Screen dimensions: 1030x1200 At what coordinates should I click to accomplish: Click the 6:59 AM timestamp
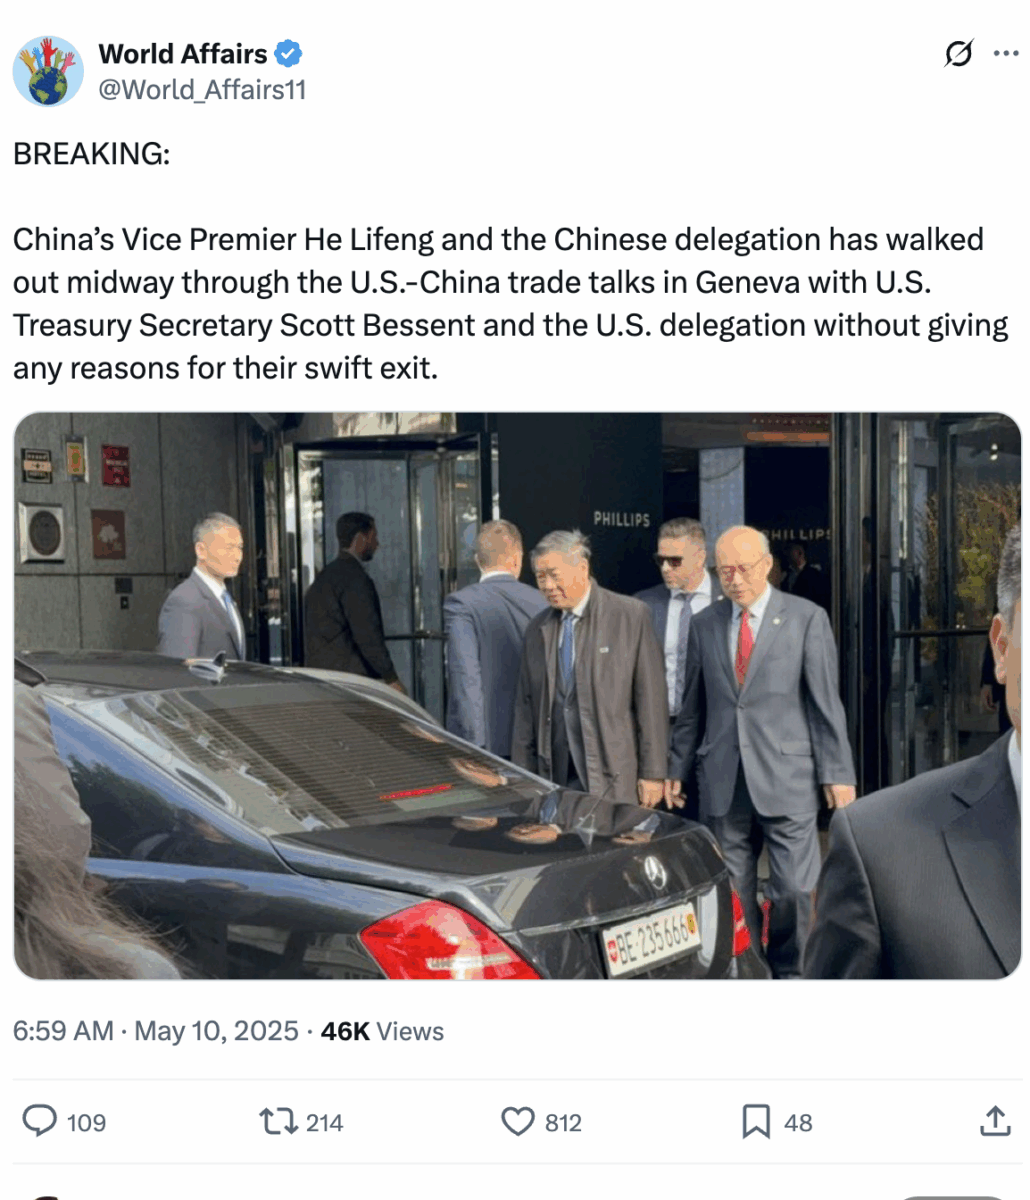click(x=63, y=1031)
